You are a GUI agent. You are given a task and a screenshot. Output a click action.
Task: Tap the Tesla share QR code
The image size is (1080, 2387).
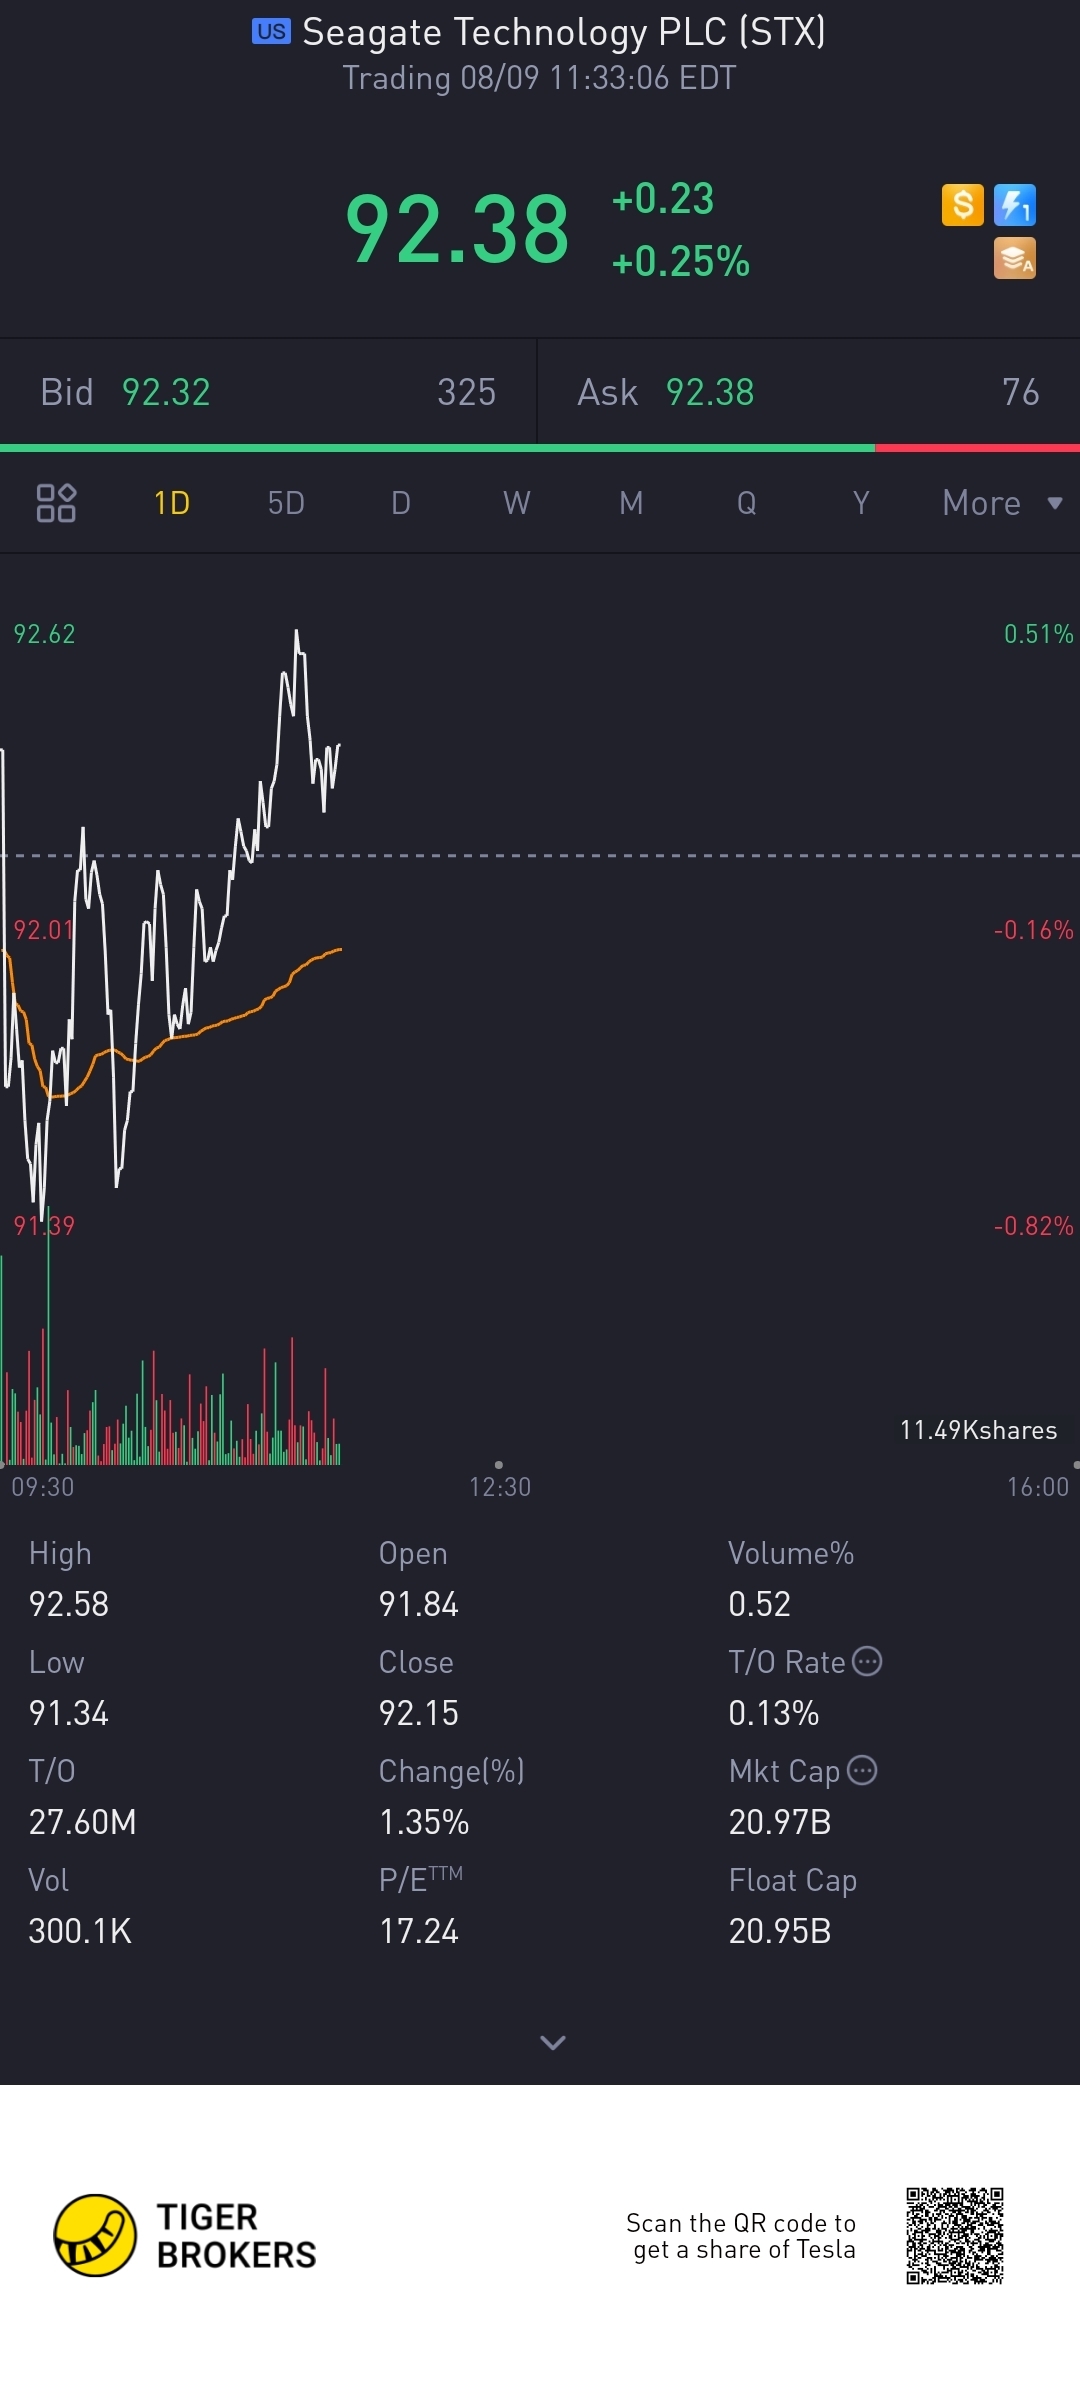pos(955,2236)
